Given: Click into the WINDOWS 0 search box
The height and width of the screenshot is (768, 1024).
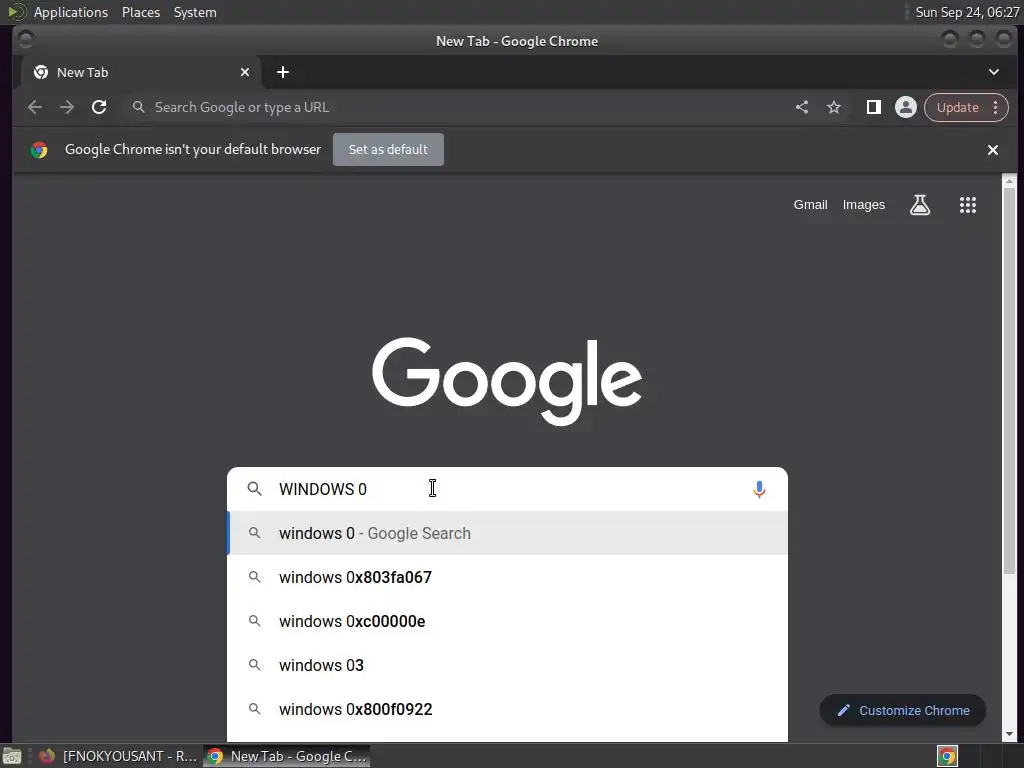Looking at the screenshot, I should click(x=507, y=489).
